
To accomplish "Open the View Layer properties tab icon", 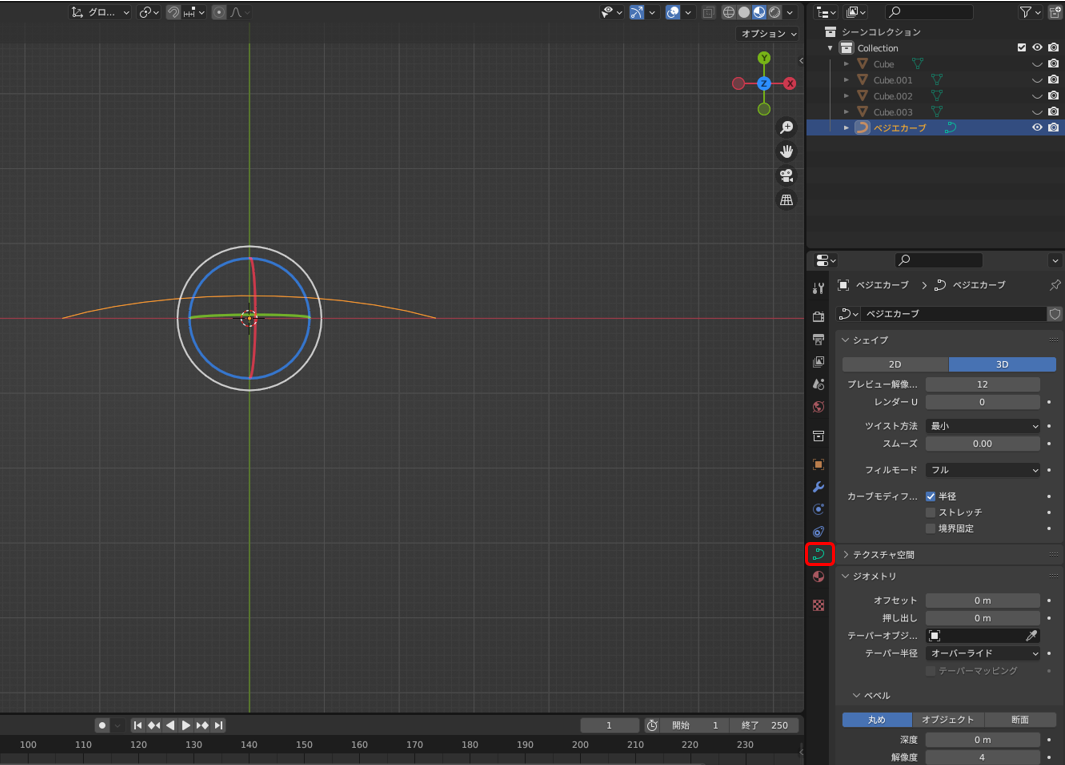I will click(818, 361).
